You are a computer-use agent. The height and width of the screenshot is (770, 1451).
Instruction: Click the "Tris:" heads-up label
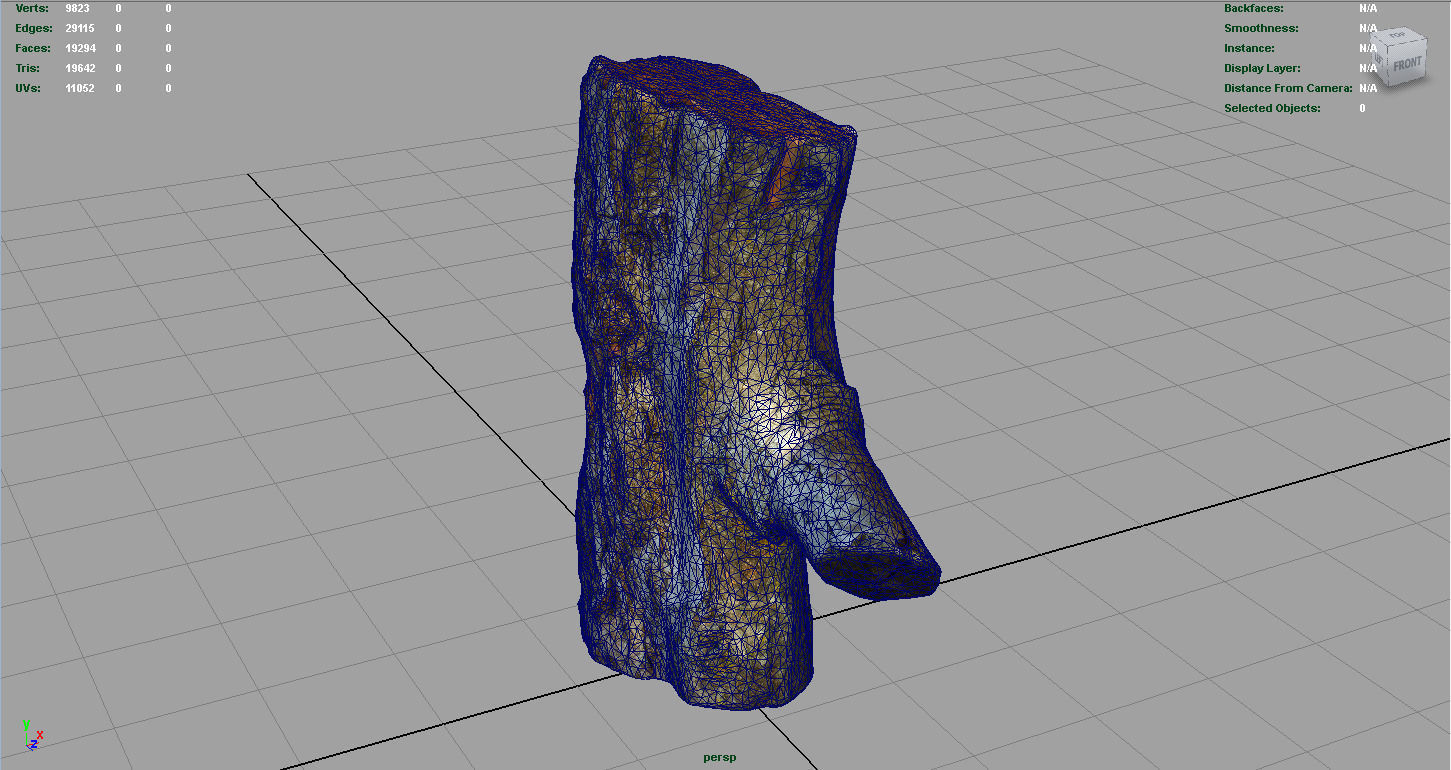point(29,68)
